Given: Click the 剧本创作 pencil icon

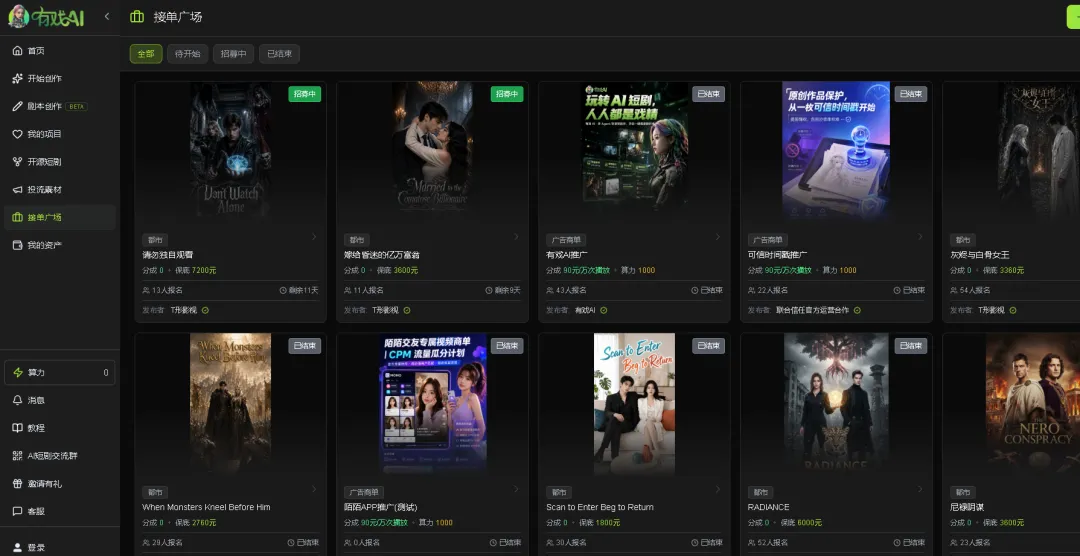Looking at the screenshot, I should (17, 106).
